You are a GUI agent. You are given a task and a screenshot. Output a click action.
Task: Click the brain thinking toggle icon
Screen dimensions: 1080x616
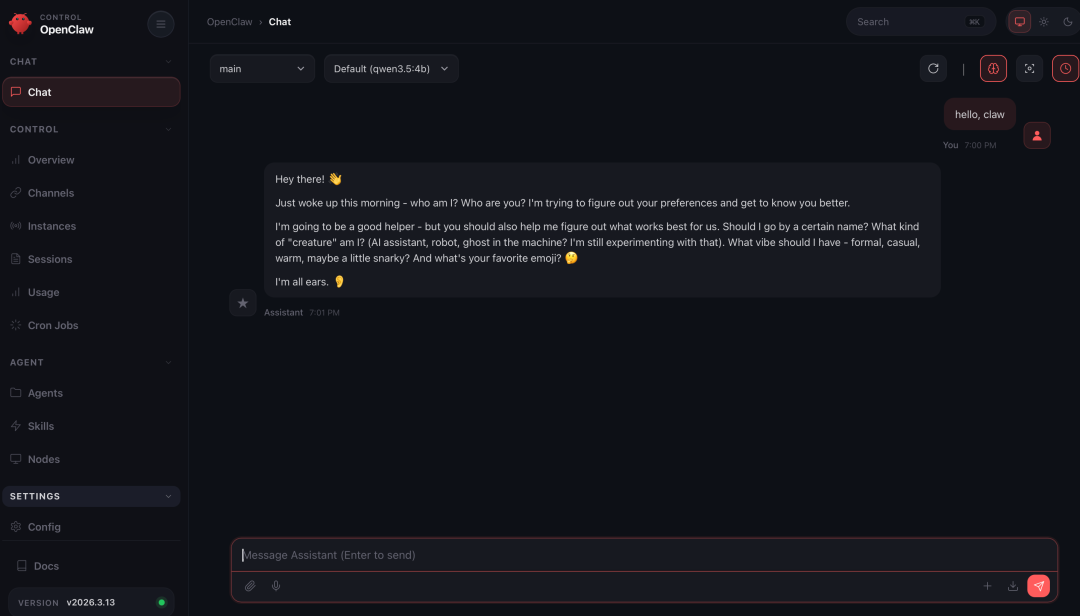coord(993,68)
